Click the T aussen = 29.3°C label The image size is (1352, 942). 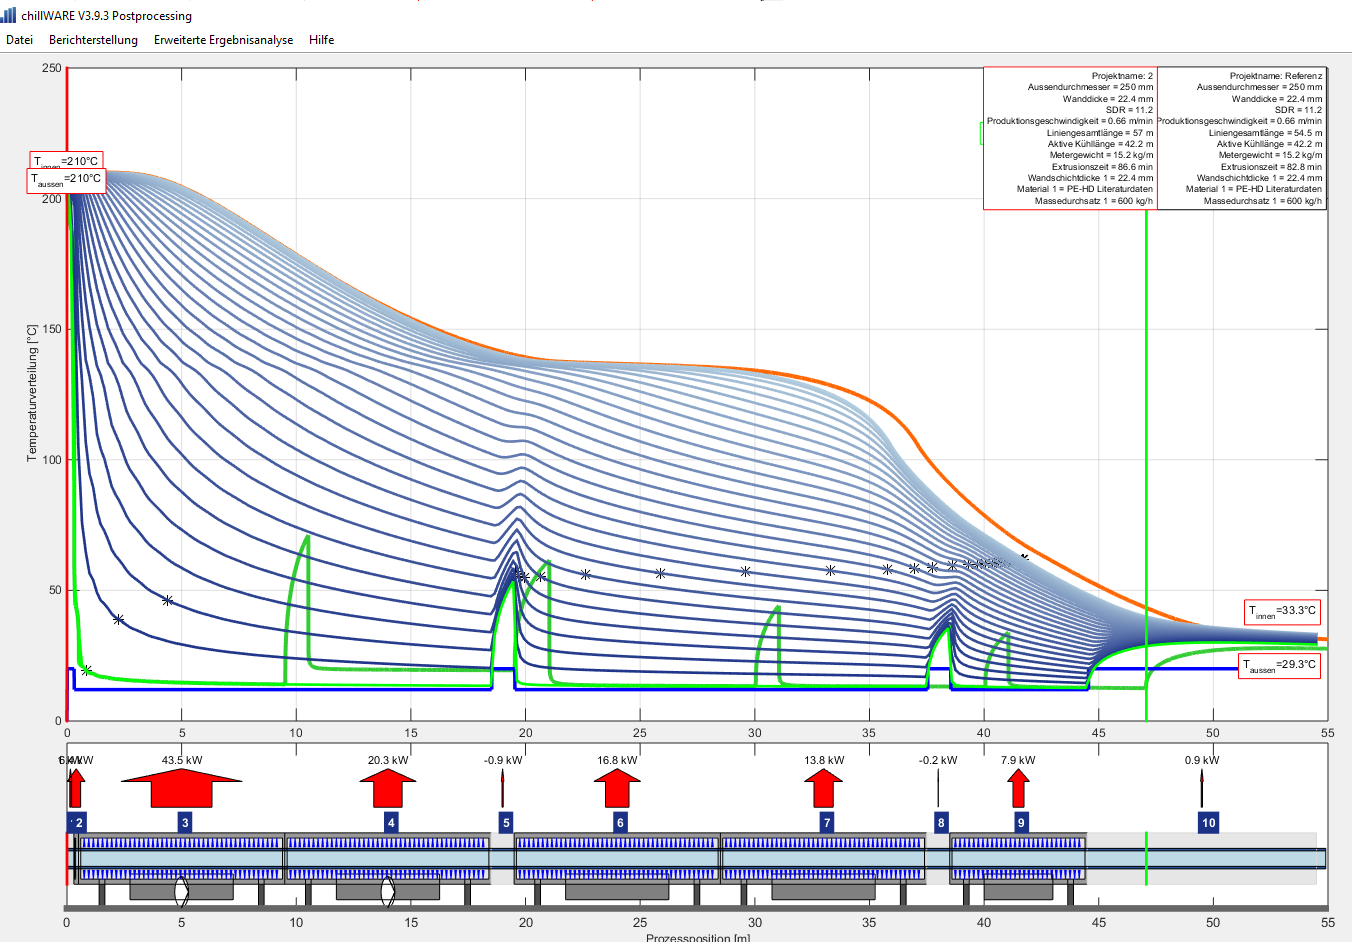click(1279, 665)
